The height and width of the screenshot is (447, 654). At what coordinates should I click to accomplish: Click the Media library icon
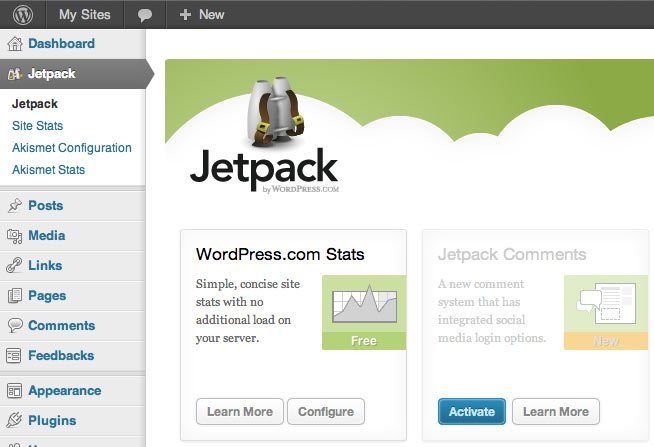click(14, 236)
